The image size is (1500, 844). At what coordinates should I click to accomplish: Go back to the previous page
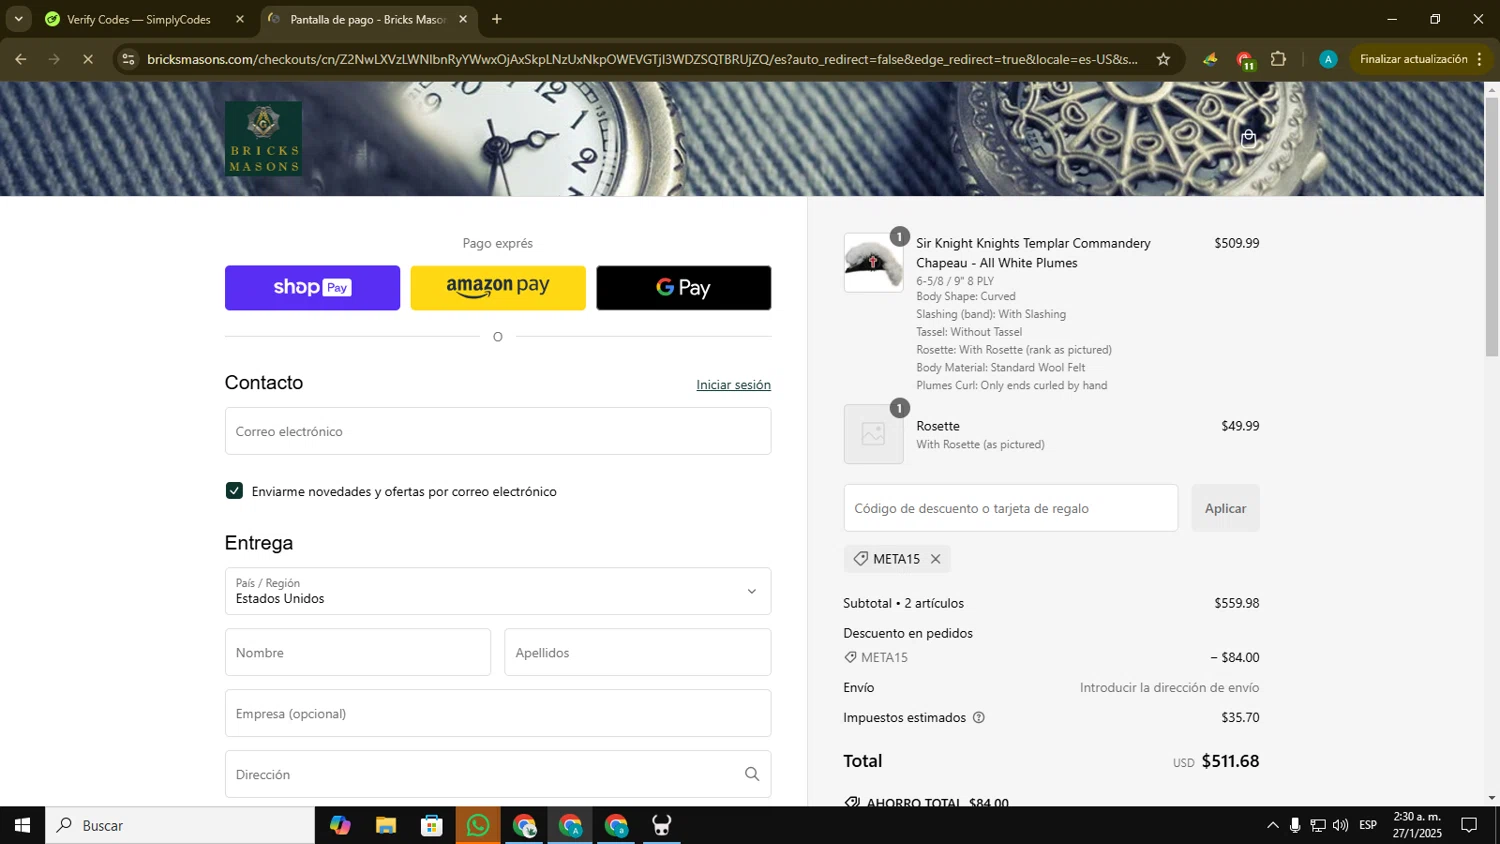21,59
